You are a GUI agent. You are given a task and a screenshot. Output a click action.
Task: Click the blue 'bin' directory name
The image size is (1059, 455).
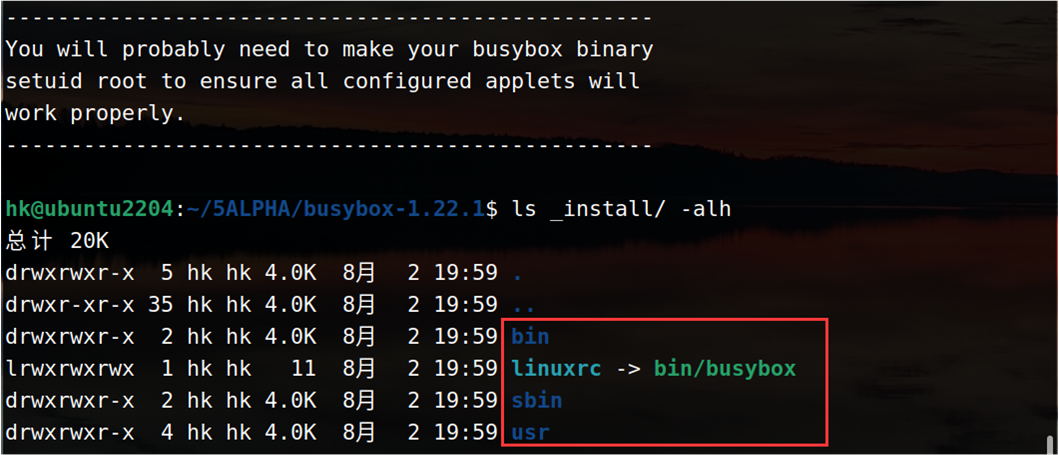click(x=530, y=336)
